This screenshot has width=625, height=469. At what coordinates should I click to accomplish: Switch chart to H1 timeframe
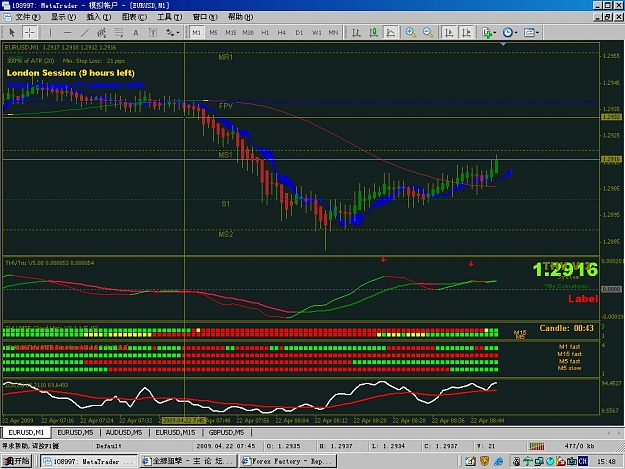[265, 33]
